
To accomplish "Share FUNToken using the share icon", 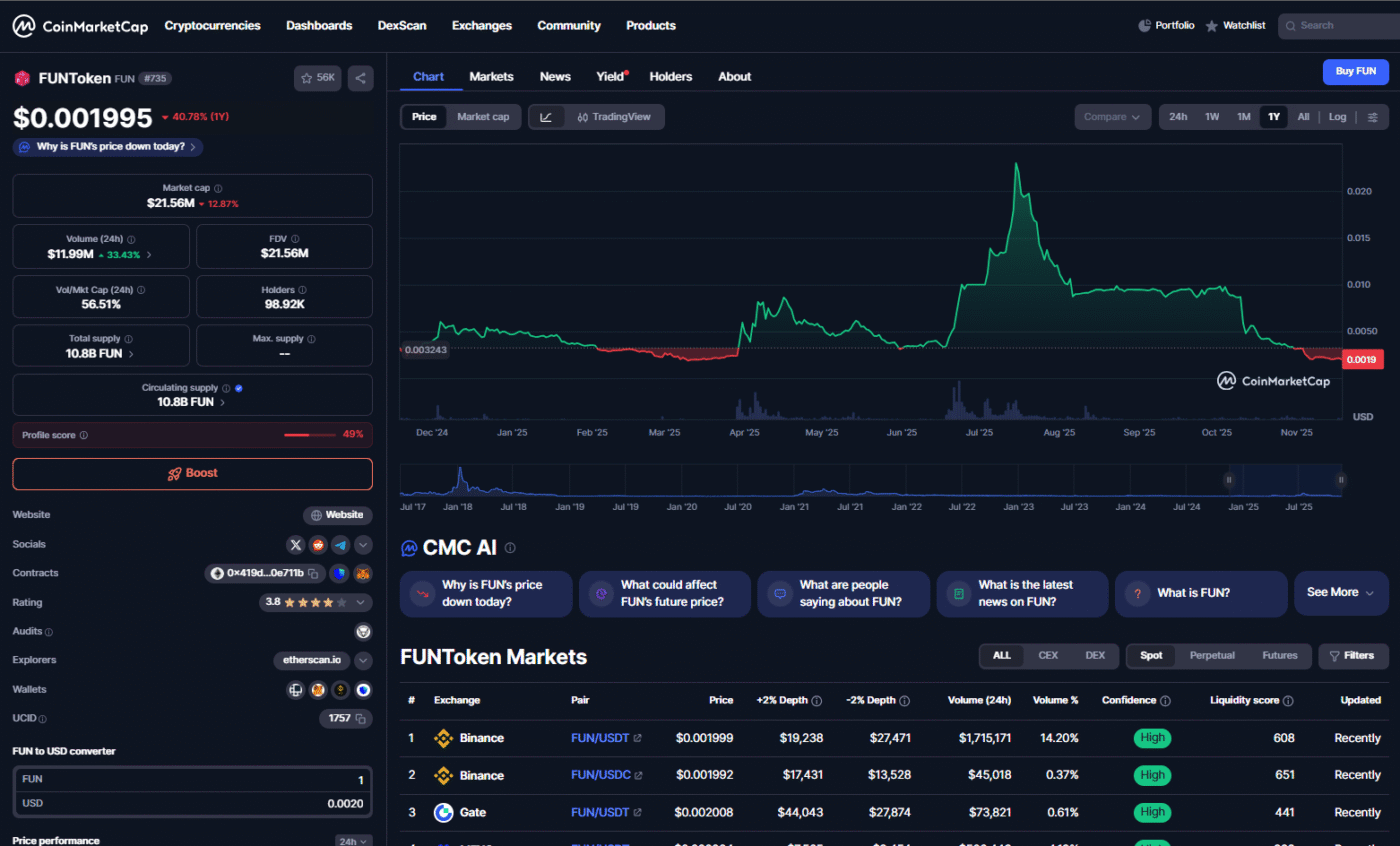I will click(x=360, y=78).
